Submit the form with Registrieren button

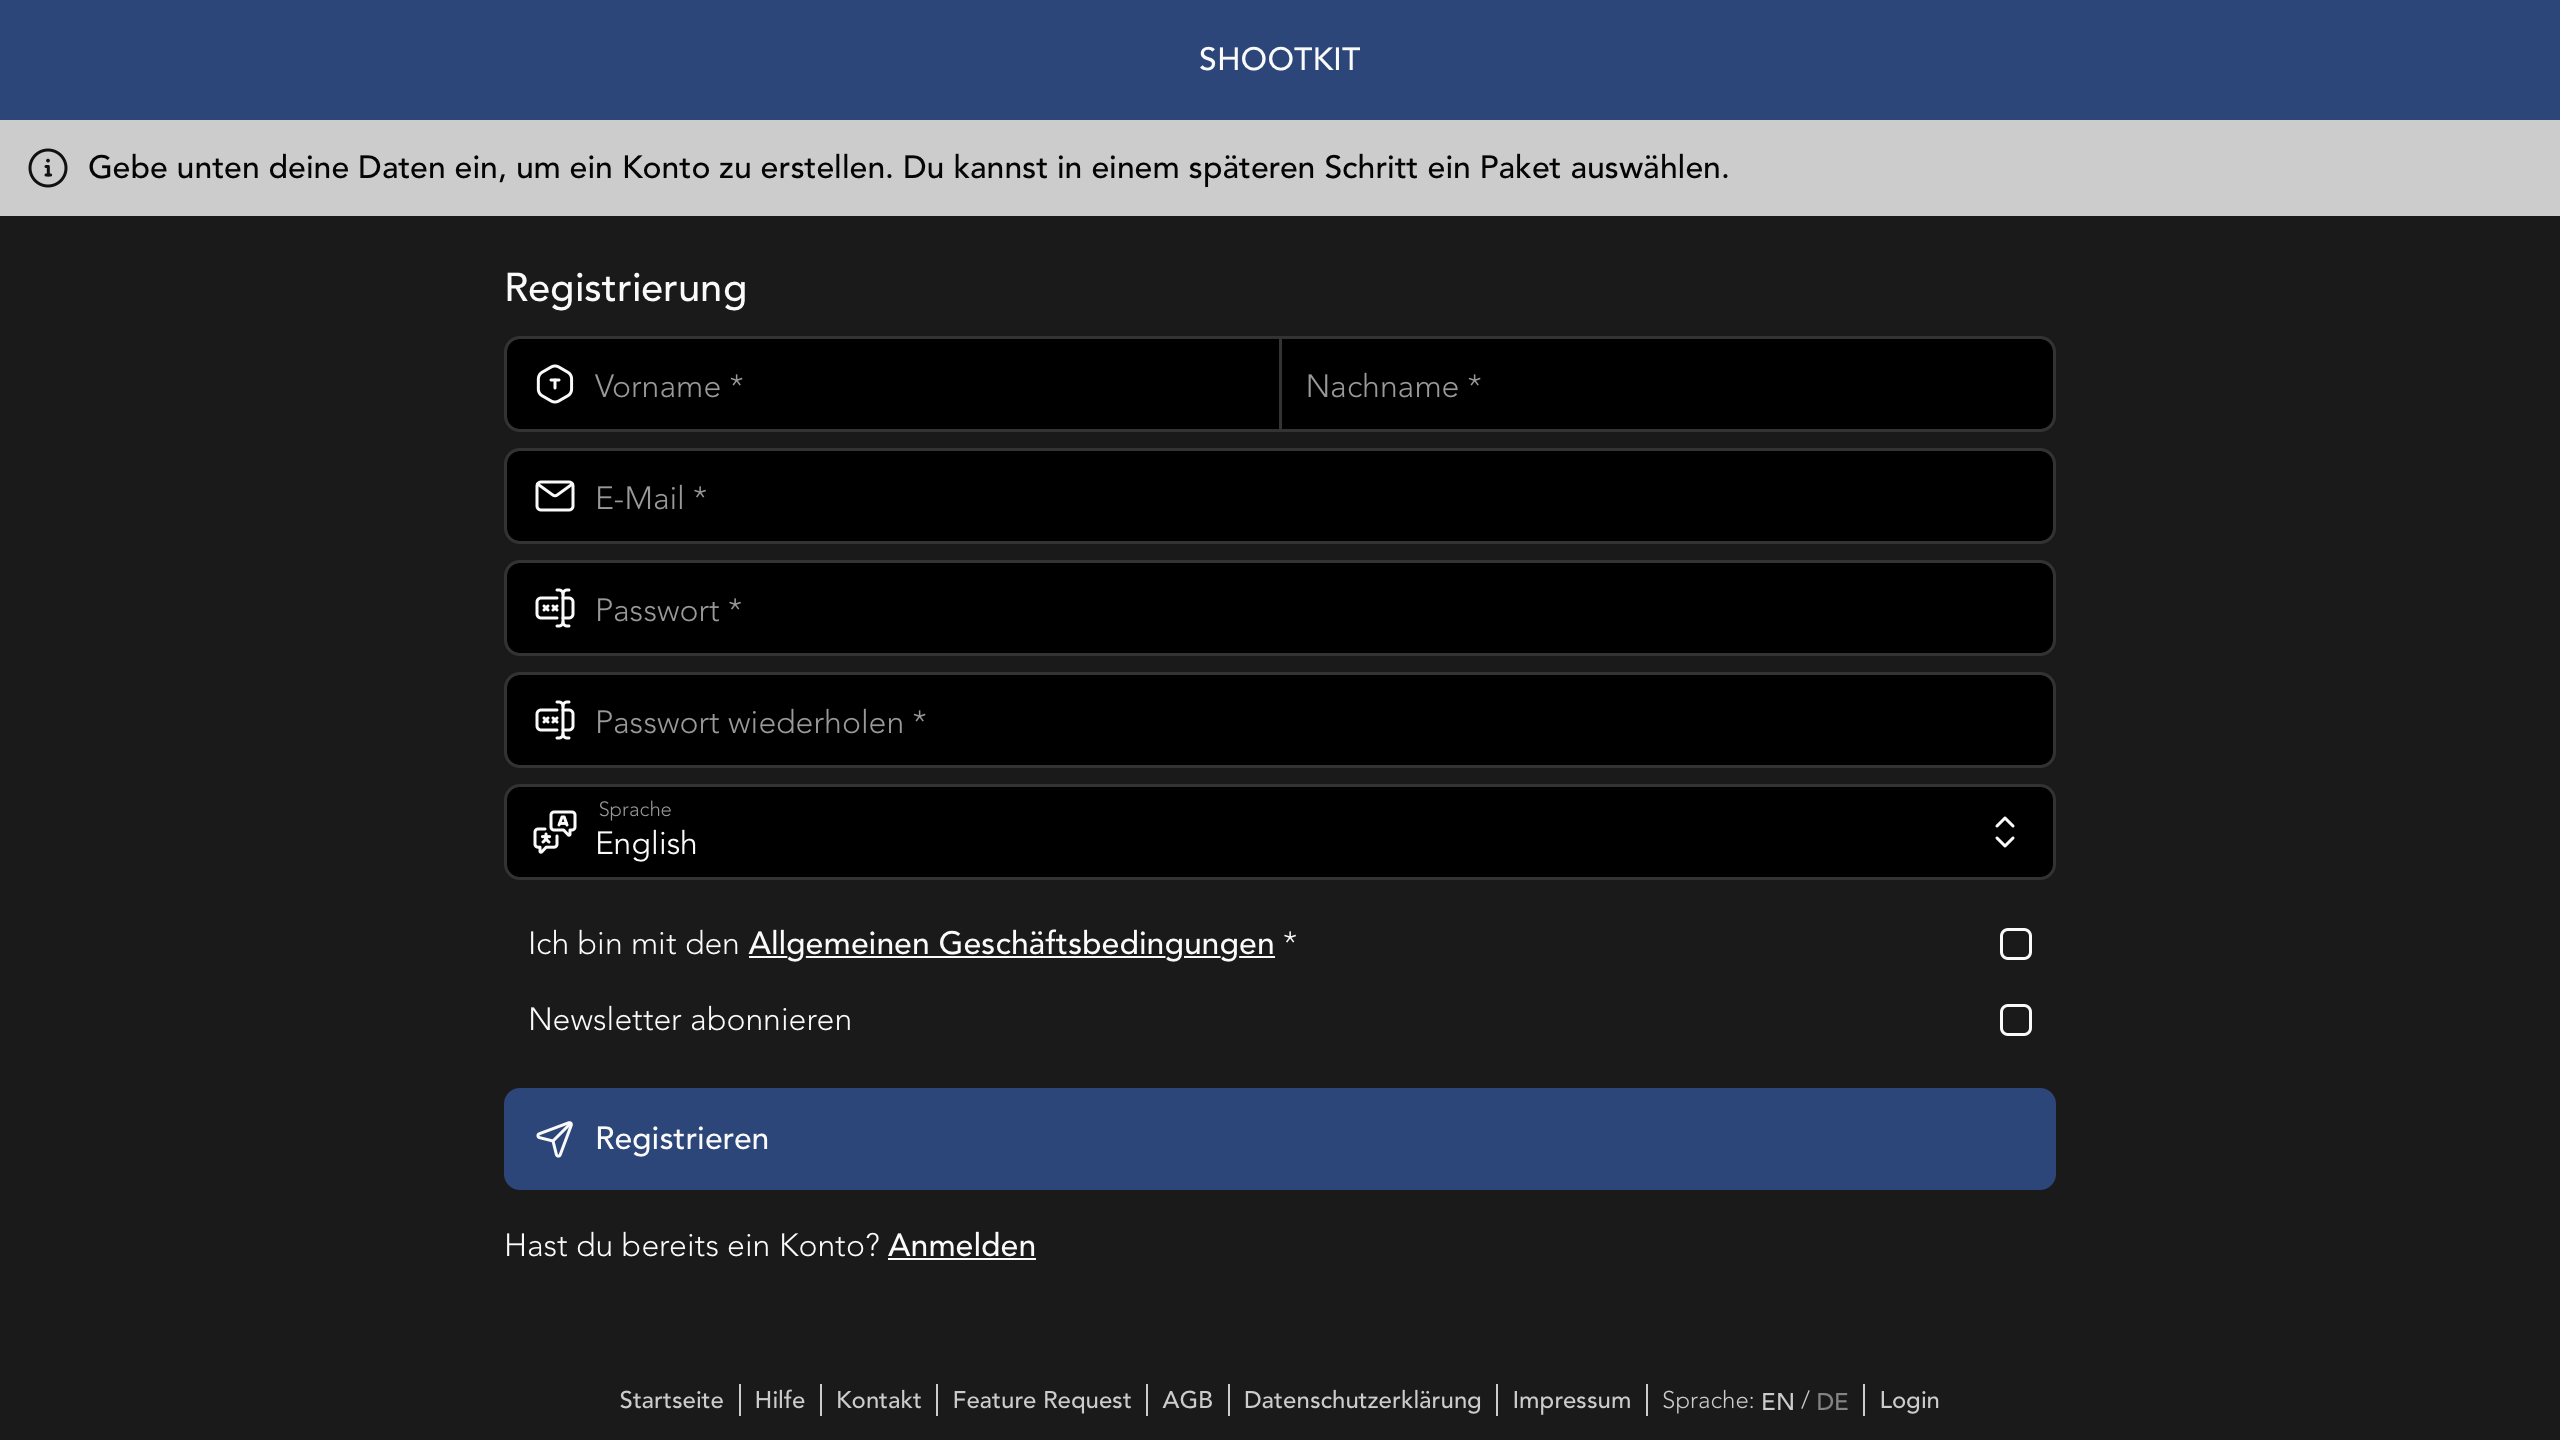1280,1139
